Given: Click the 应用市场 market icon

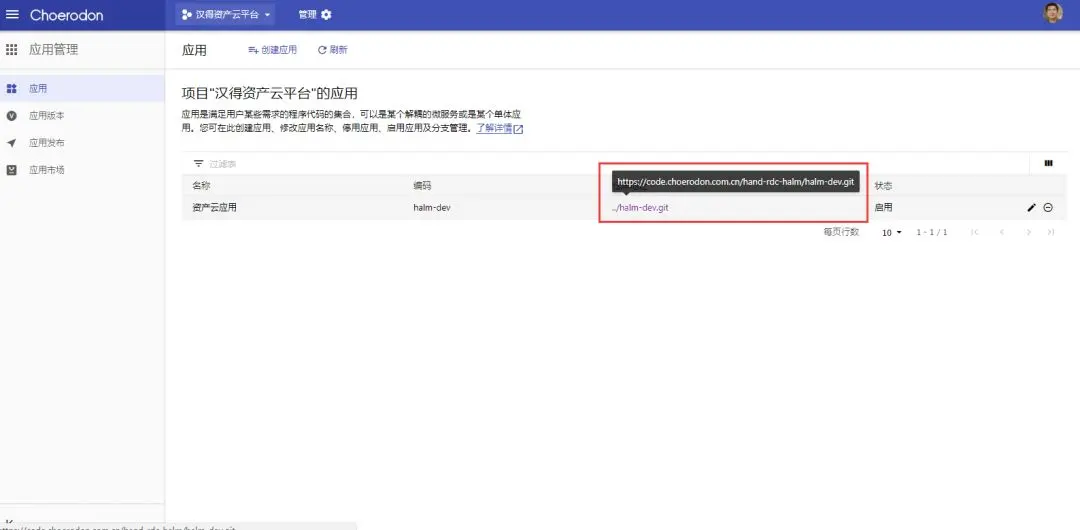Looking at the screenshot, I should coord(11,170).
